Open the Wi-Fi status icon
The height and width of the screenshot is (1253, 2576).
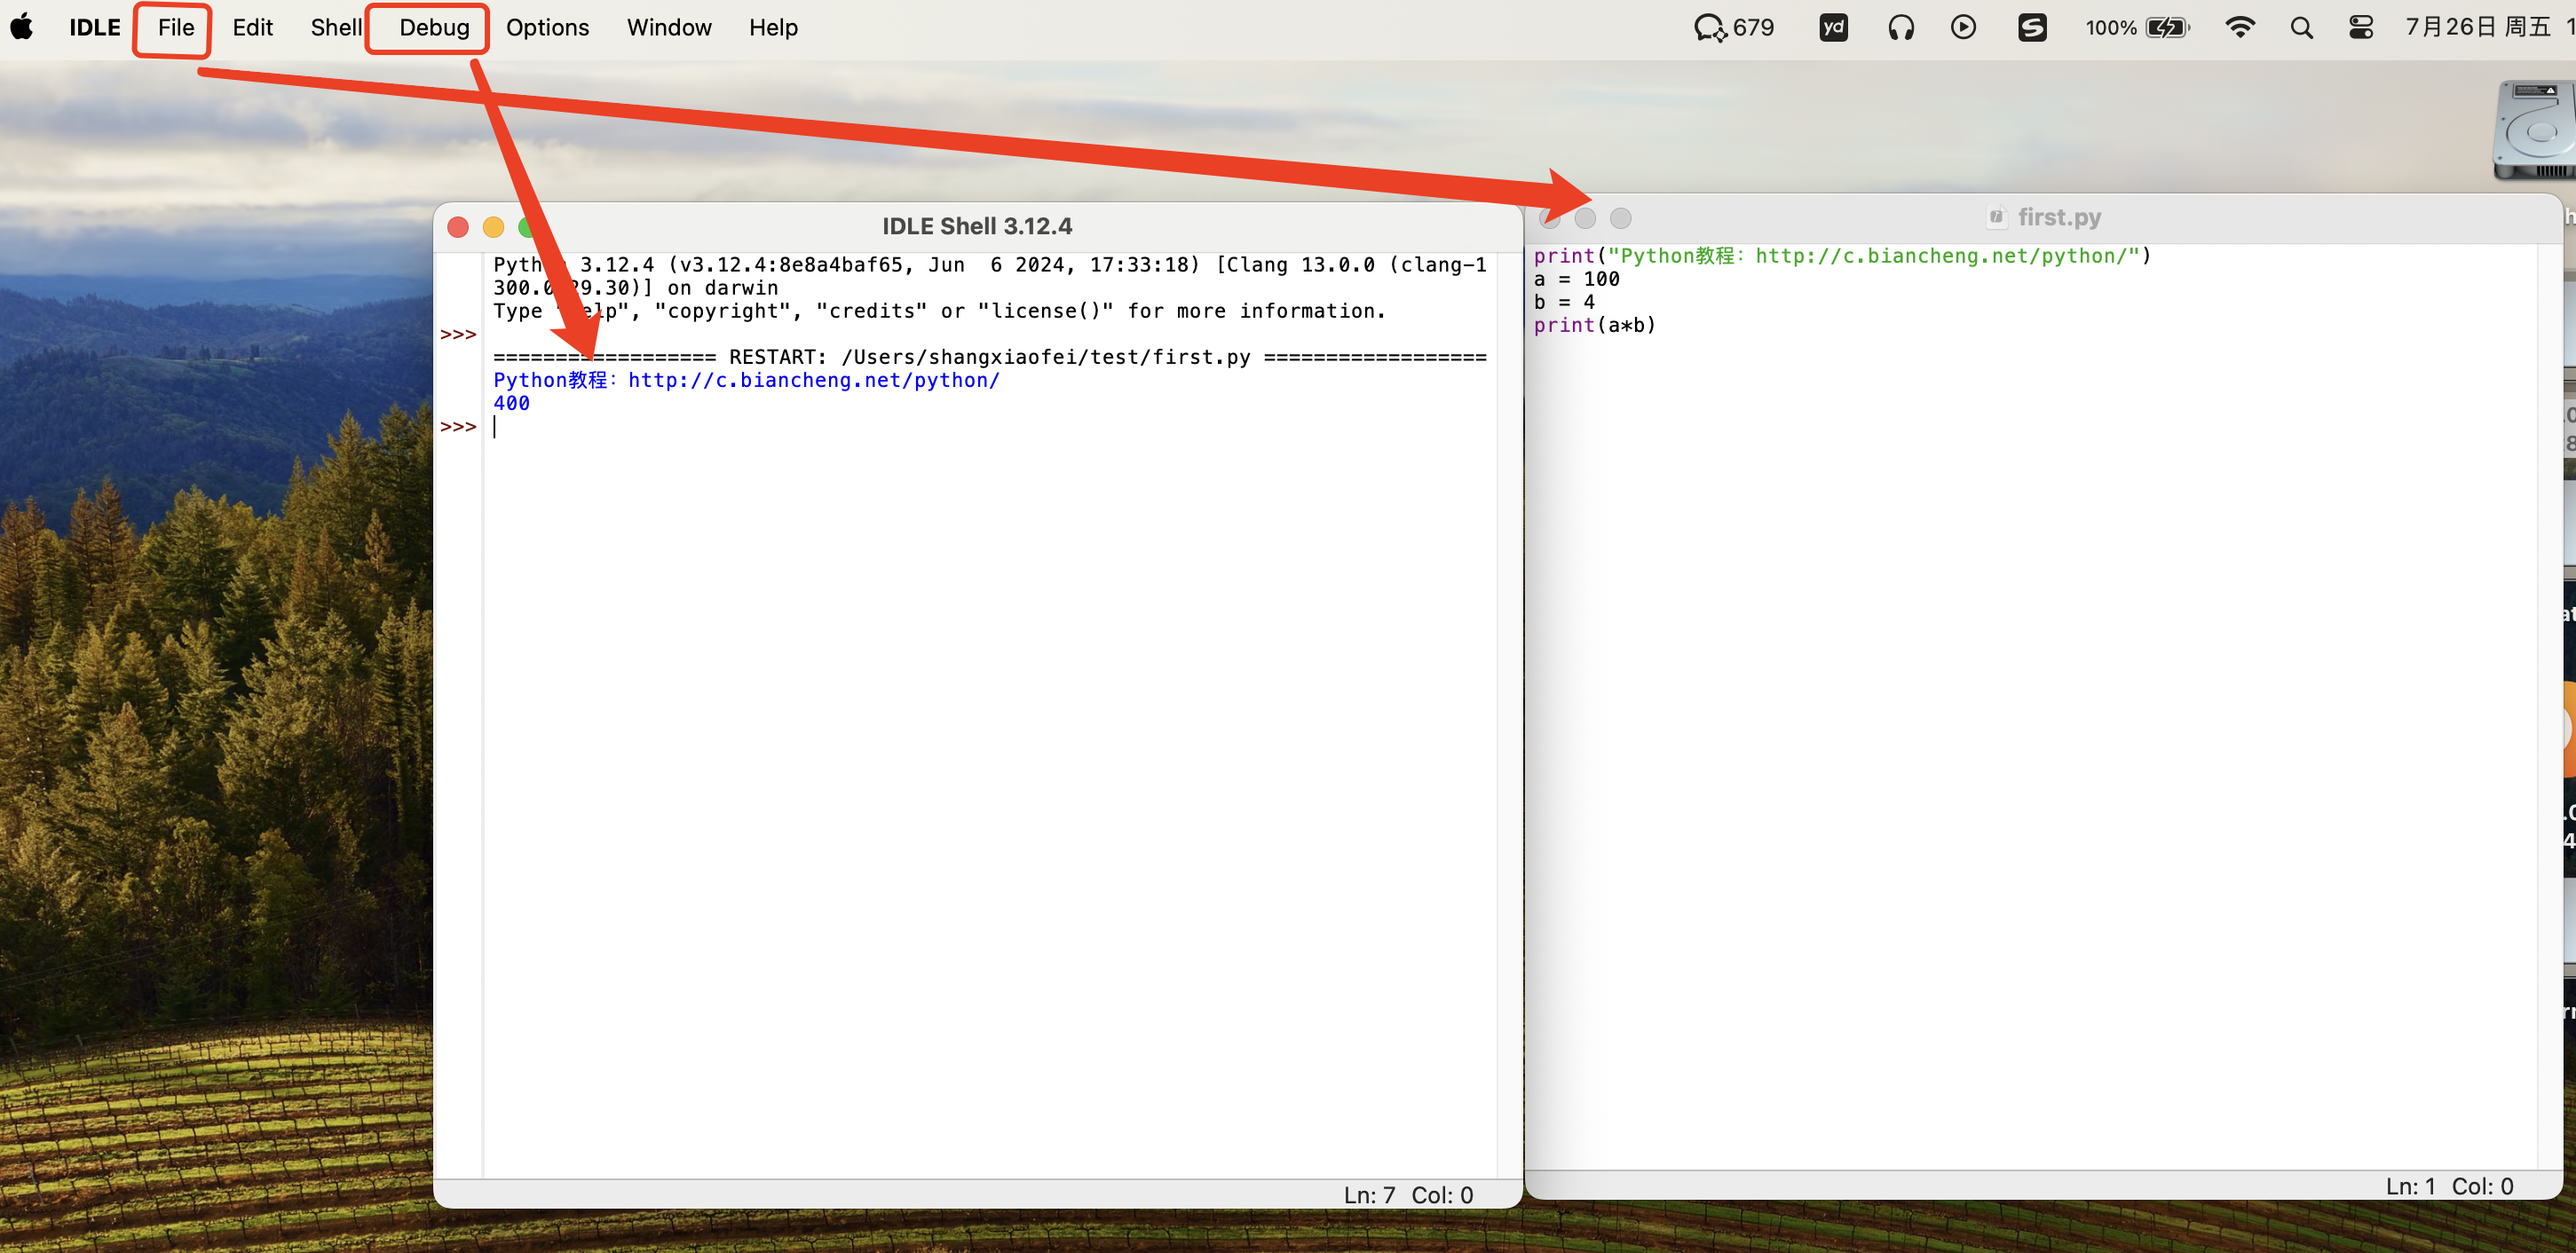click(x=2239, y=27)
